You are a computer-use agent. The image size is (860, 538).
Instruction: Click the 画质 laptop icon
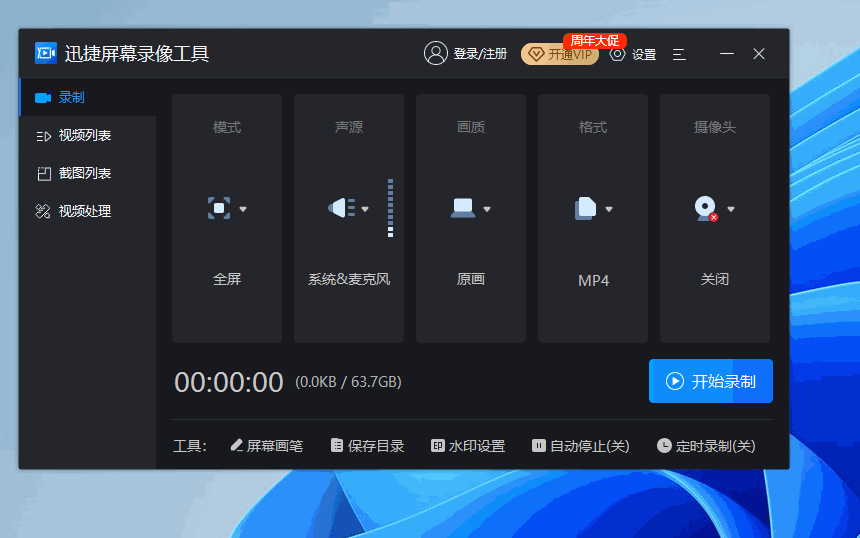[463, 208]
